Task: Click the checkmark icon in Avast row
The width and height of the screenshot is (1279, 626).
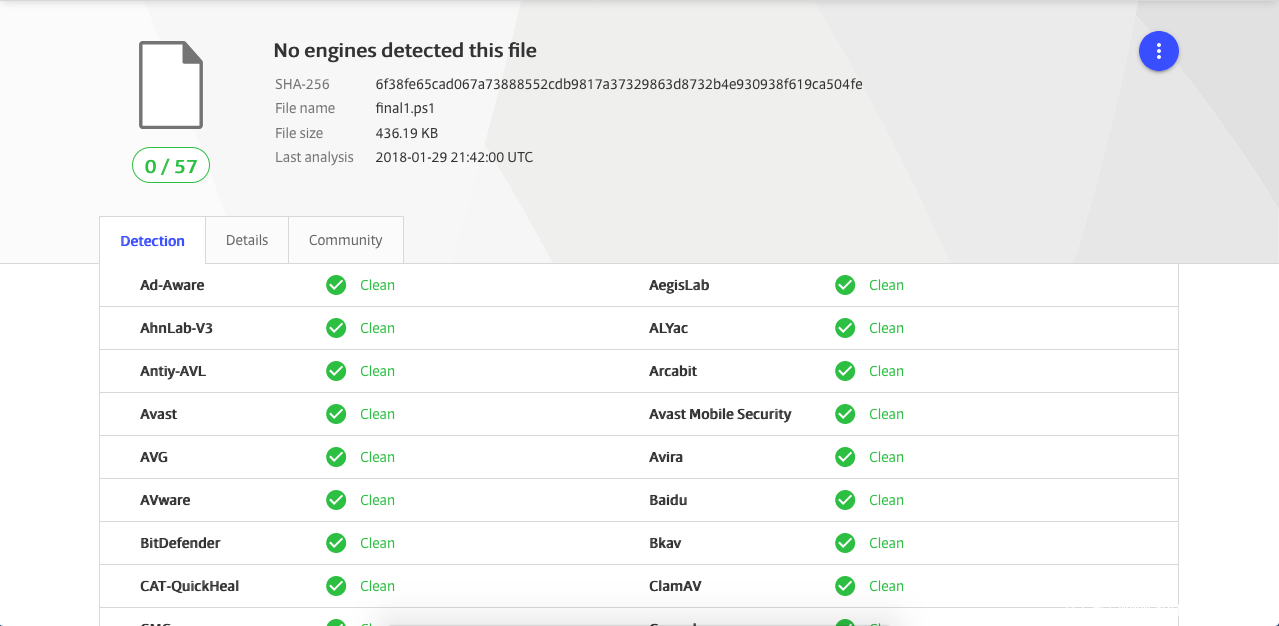Action: (x=336, y=414)
